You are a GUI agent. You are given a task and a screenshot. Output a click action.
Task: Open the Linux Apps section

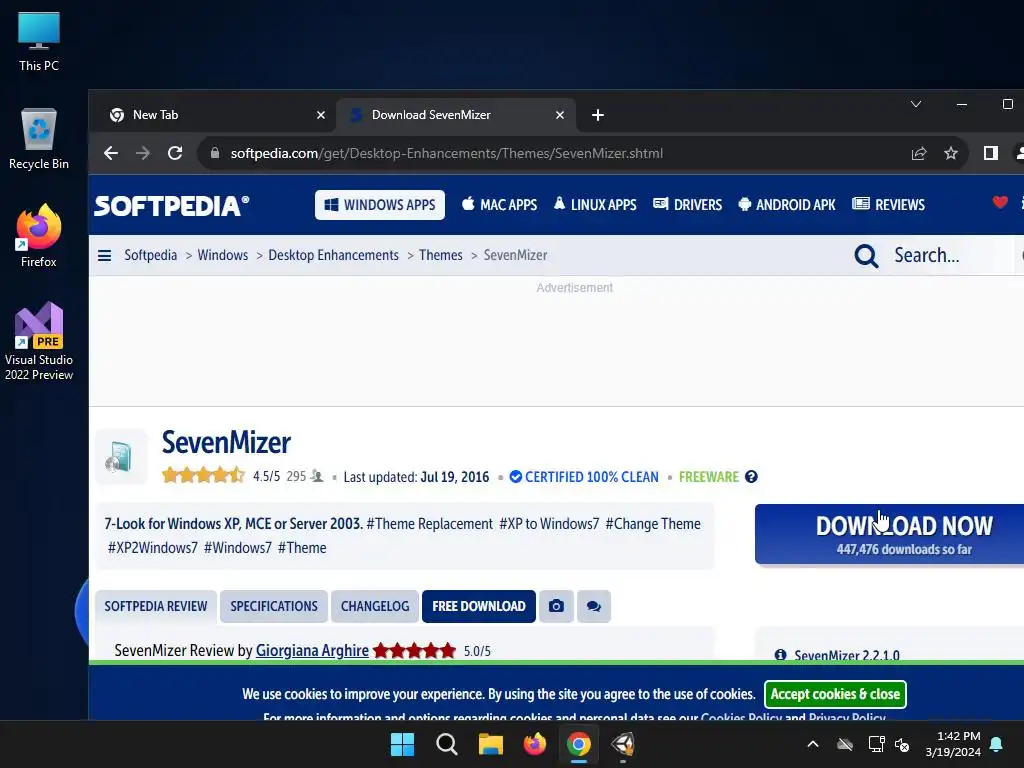tap(595, 205)
